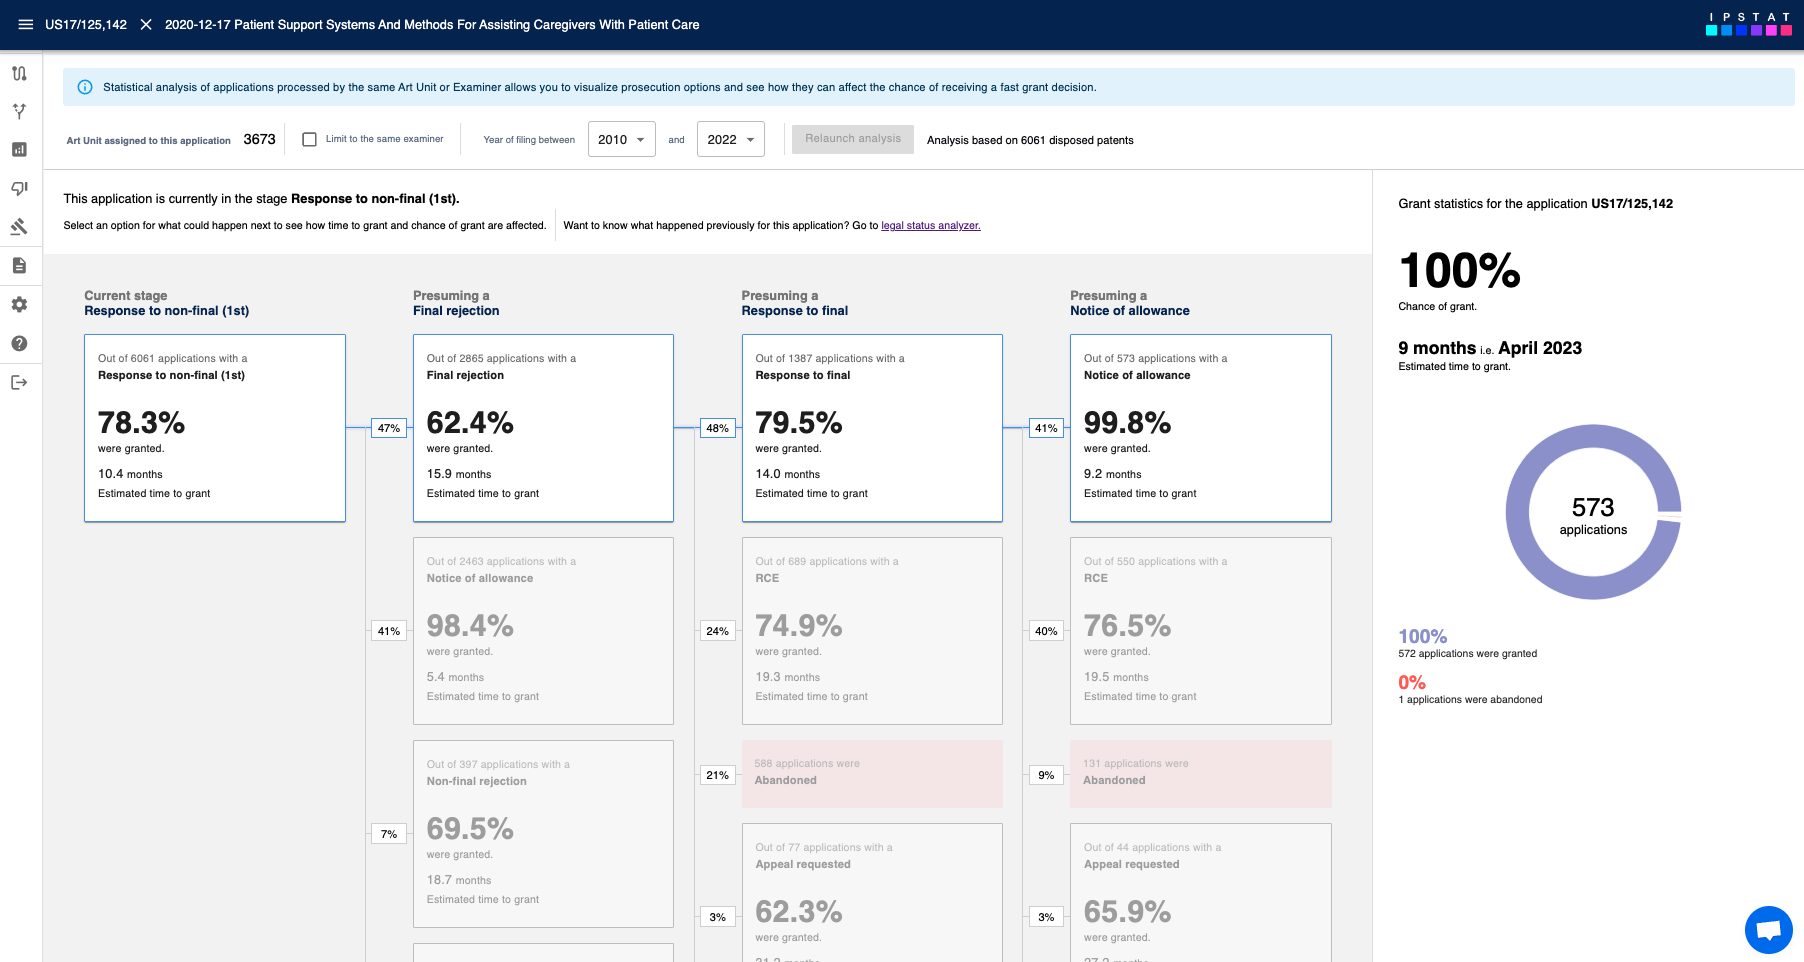
Task: Click the 40% transition label
Action: 1046,631
